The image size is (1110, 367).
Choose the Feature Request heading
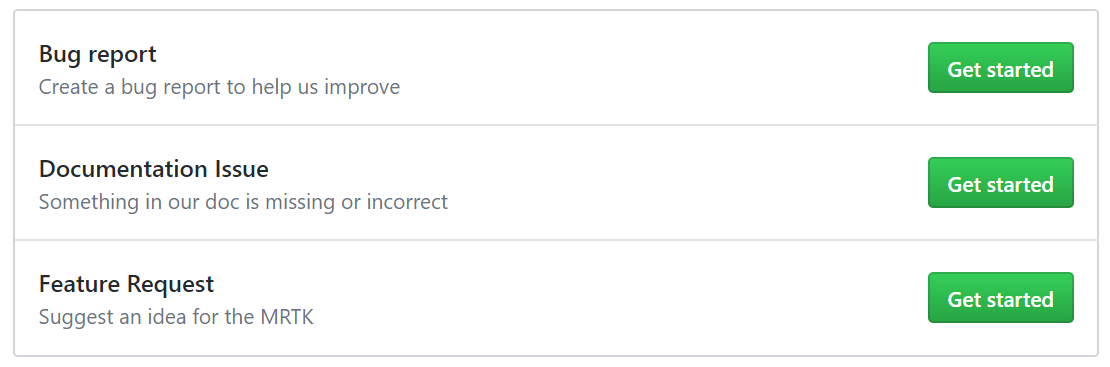point(126,283)
